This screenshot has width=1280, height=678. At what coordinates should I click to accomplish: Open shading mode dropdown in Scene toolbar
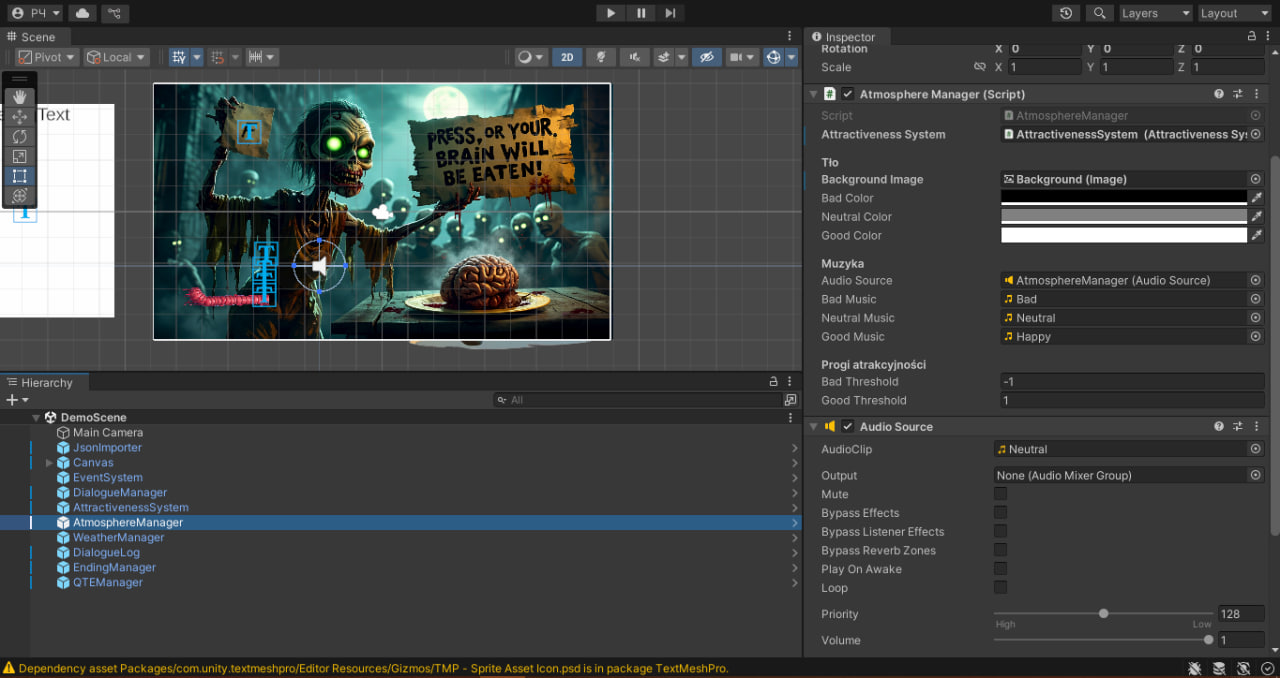click(530, 57)
